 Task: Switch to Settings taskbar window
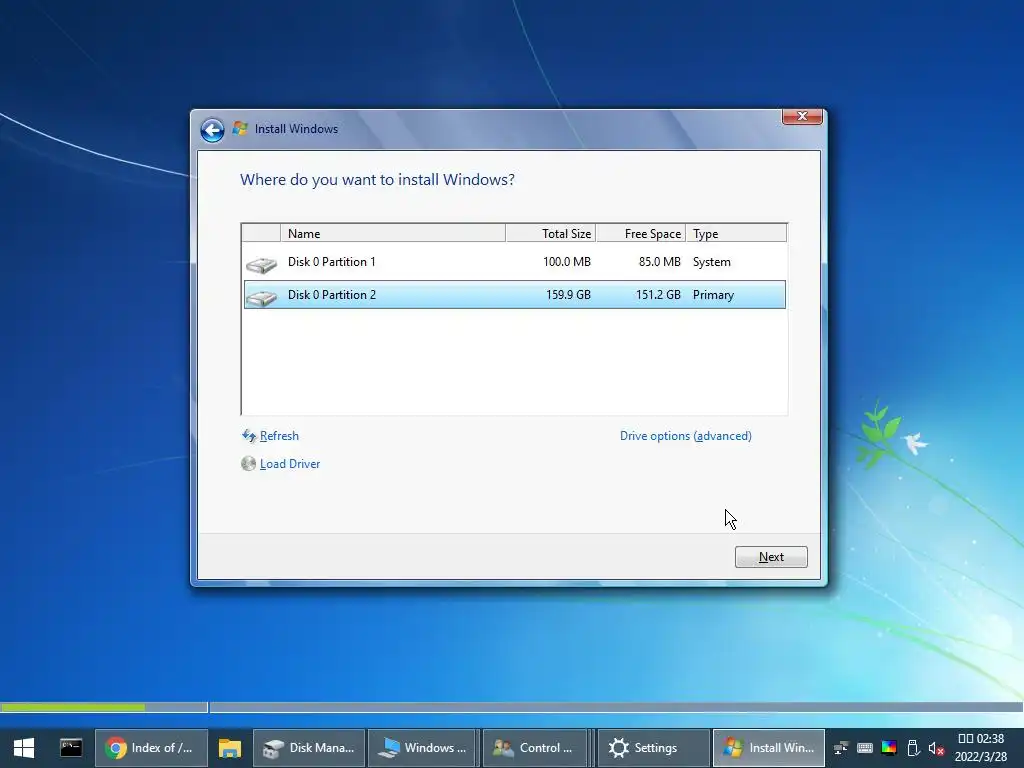click(x=654, y=748)
